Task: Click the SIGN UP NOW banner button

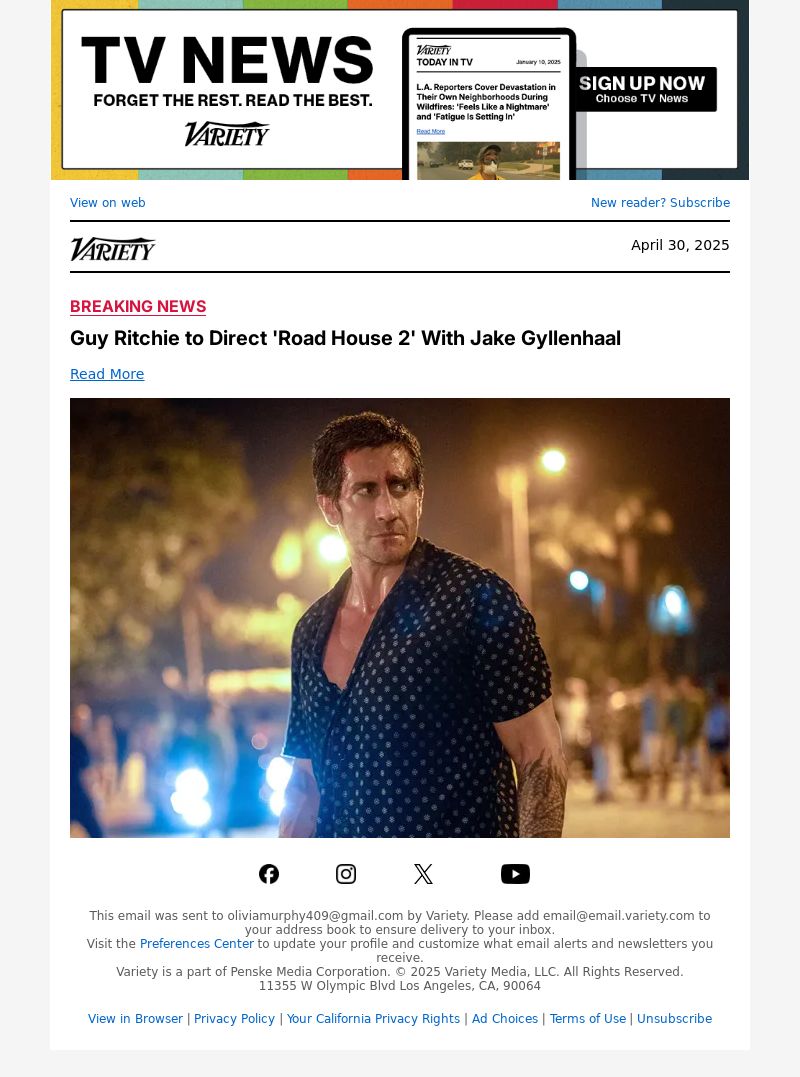Action: 641,89
